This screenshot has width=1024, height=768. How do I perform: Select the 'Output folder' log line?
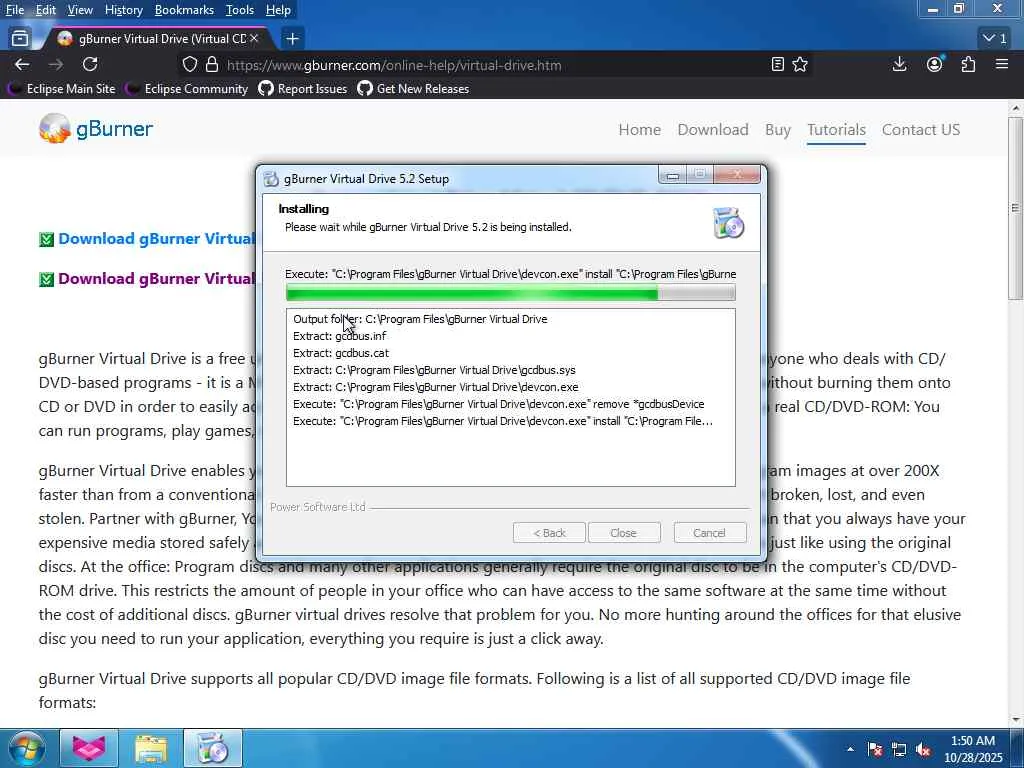tap(420, 319)
